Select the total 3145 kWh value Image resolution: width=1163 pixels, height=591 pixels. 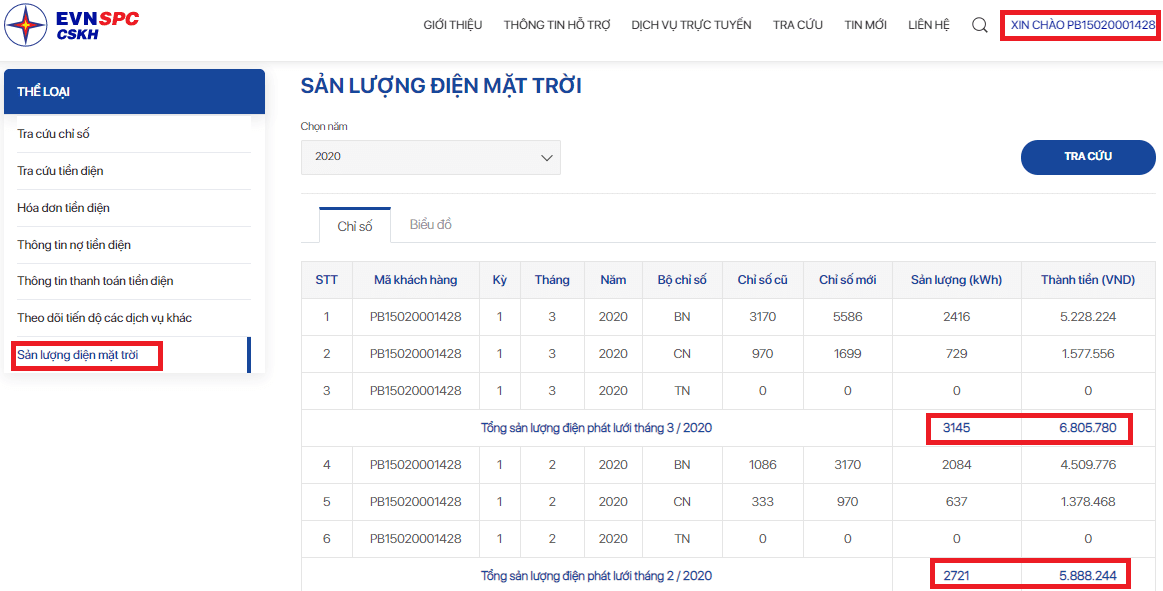pyautogui.click(x=956, y=428)
